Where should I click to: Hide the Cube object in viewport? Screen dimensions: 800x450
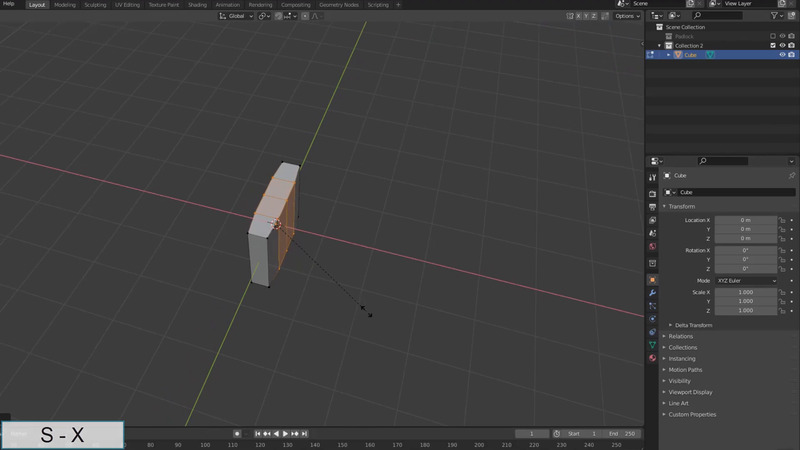(x=782, y=55)
